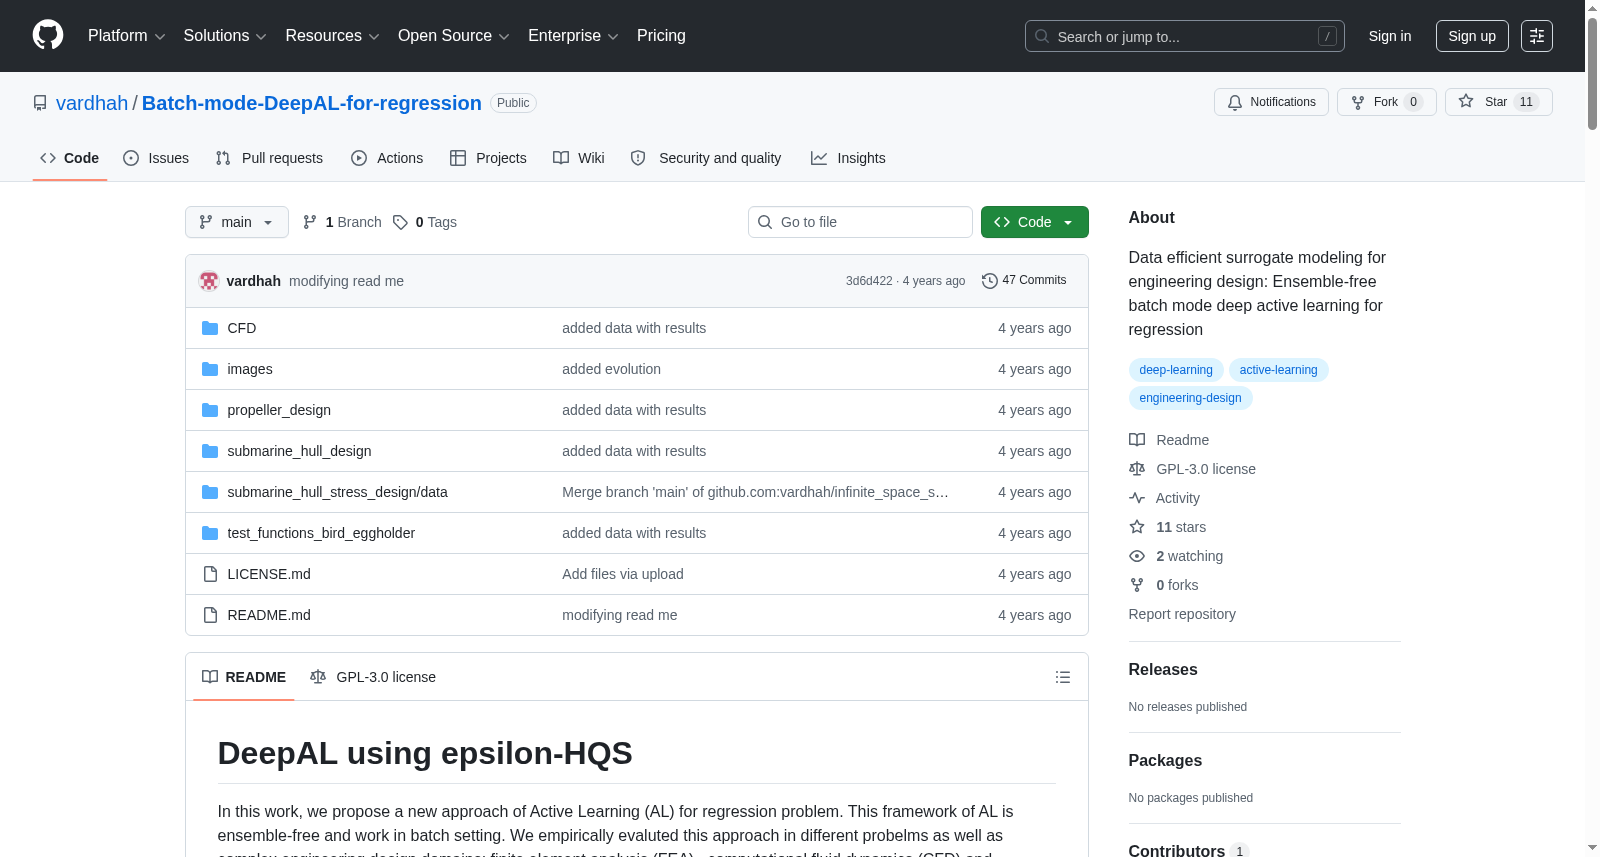Image resolution: width=1600 pixels, height=857 pixels.
Task: Expand the Platform menu
Action: pos(126,36)
